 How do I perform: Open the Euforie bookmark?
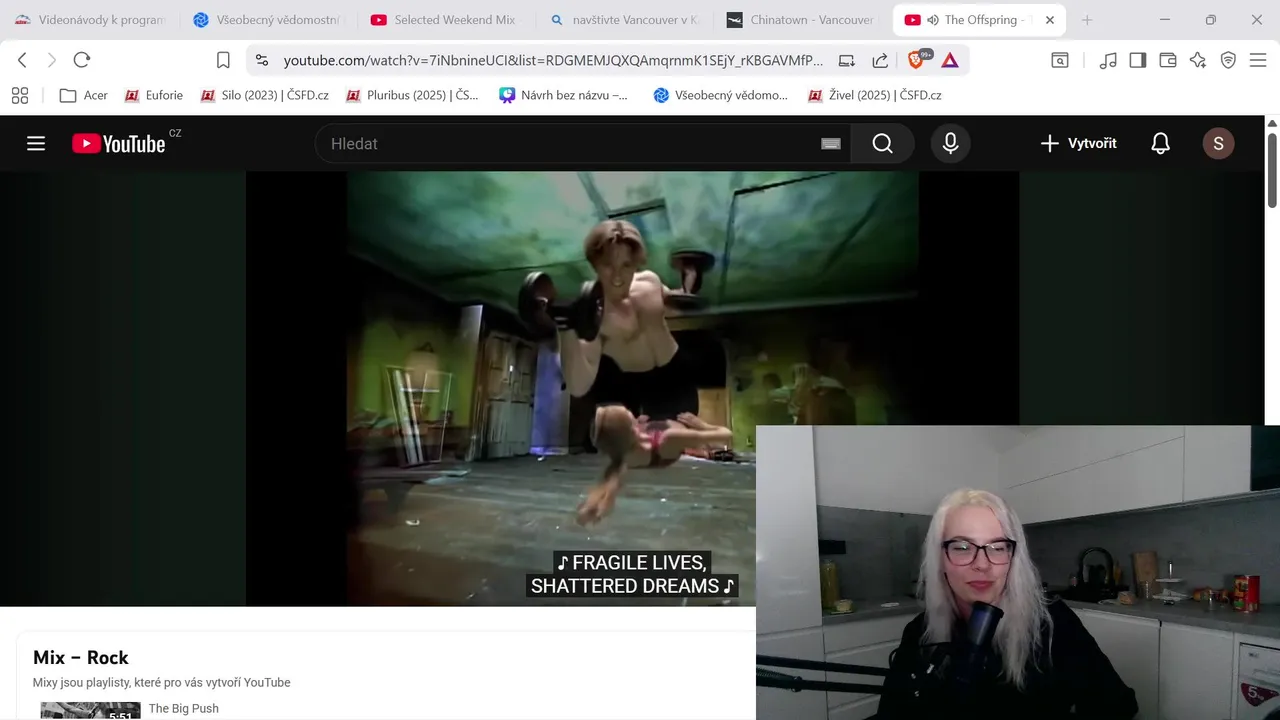(x=154, y=95)
